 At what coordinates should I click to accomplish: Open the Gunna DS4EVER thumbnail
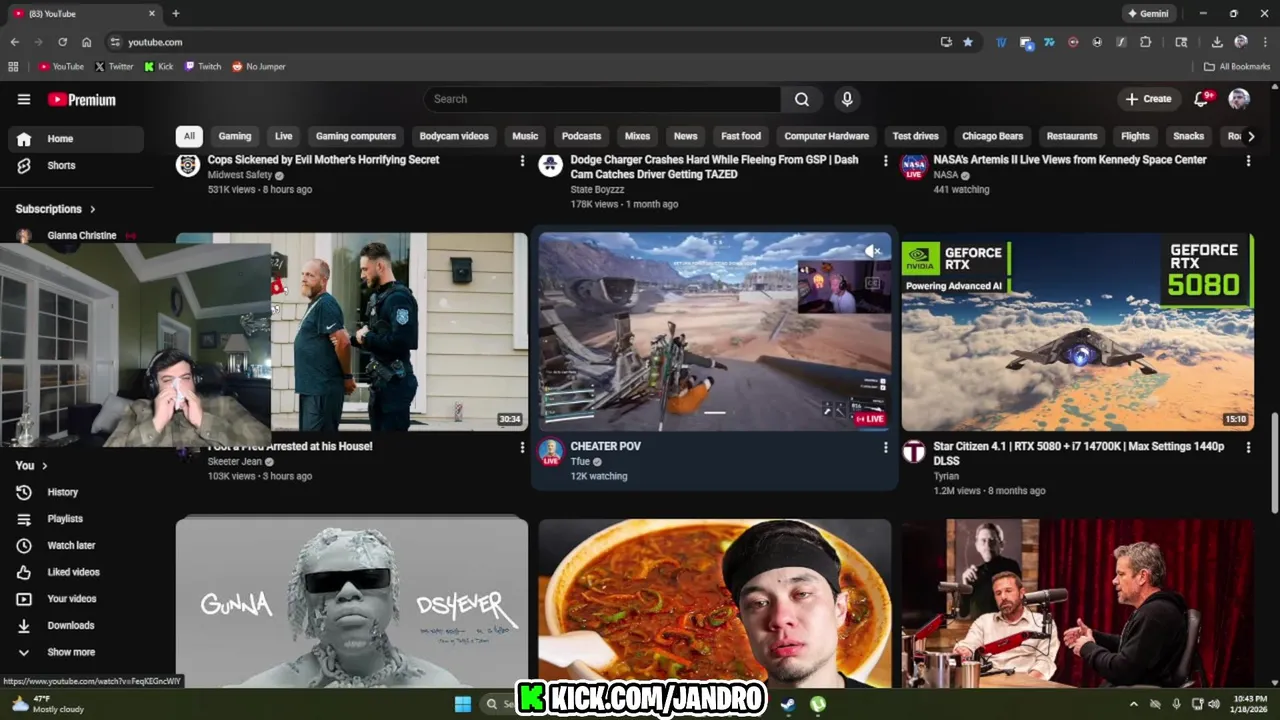click(352, 603)
